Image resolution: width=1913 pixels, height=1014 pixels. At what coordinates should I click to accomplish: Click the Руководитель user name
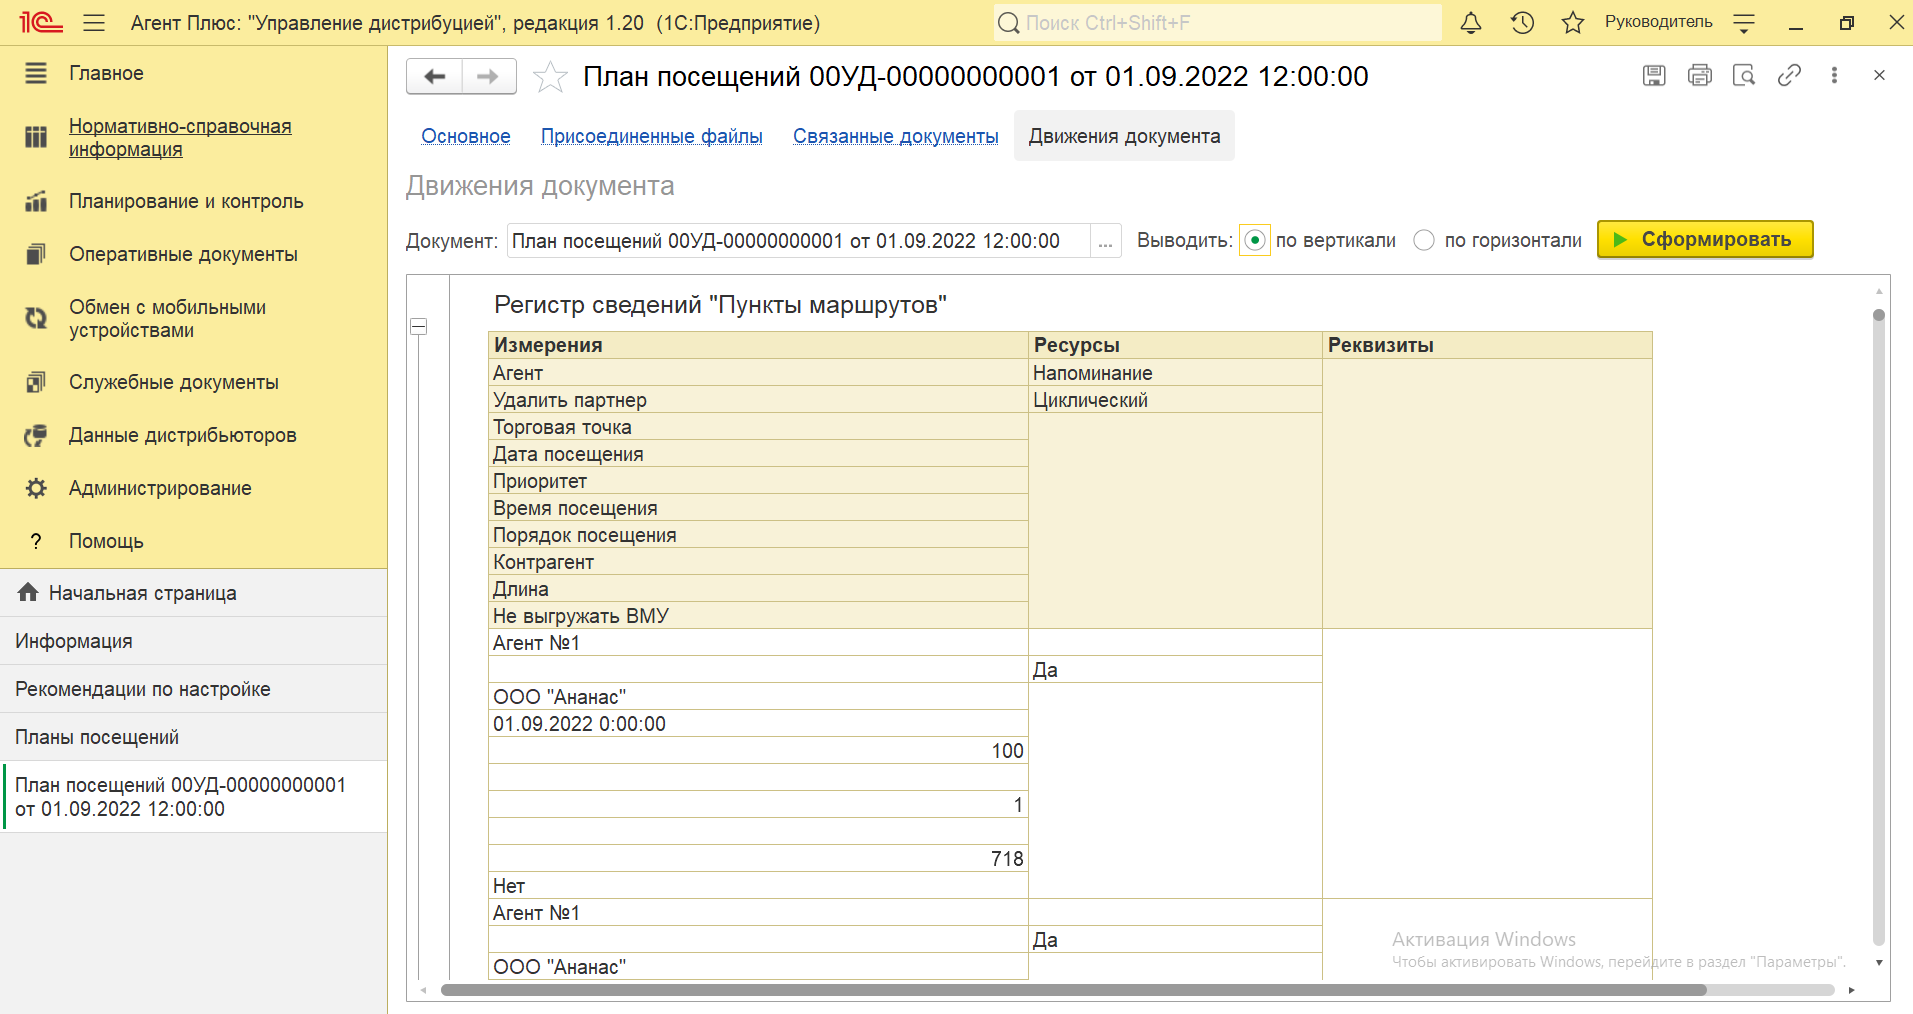pyautogui.click(x=1658, y=22)
